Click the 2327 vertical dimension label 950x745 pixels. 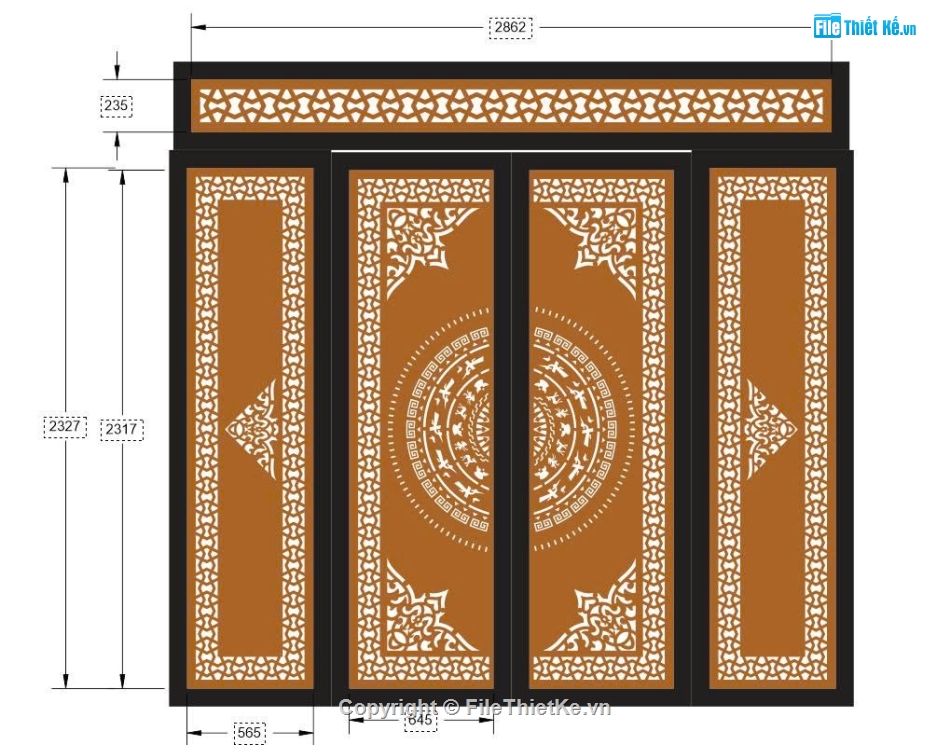(x=66, y=427)
